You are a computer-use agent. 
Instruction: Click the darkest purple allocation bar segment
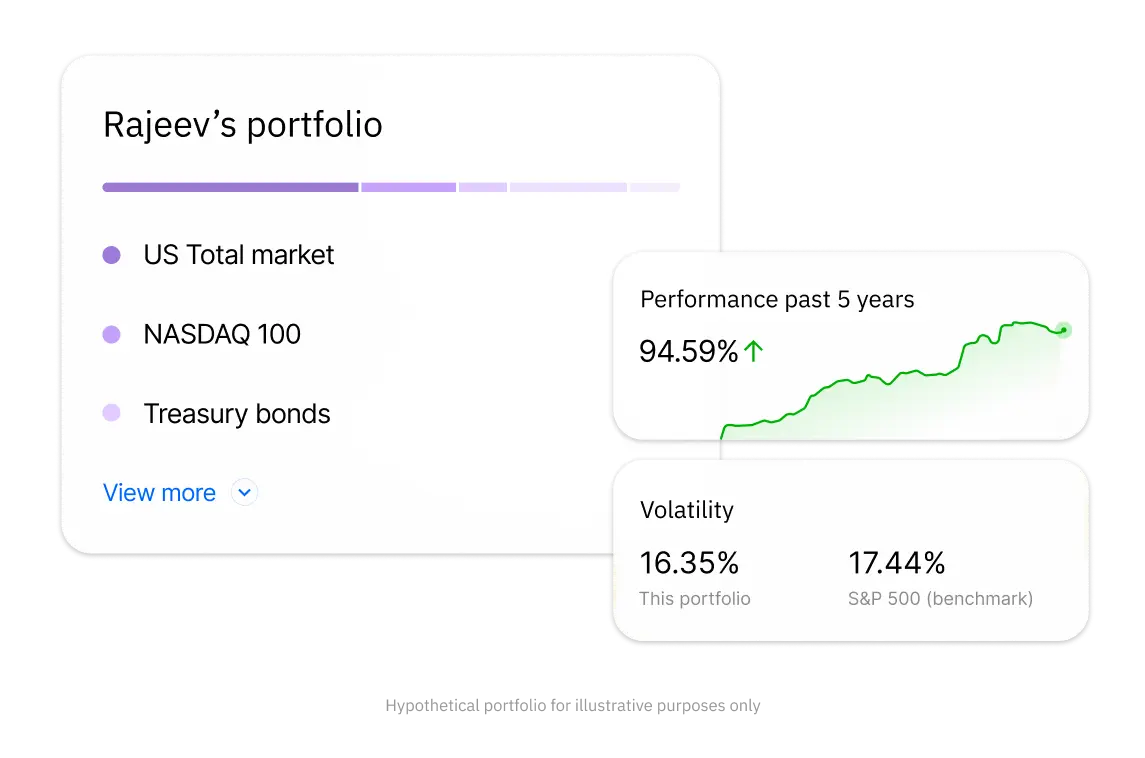pos(230,187)
